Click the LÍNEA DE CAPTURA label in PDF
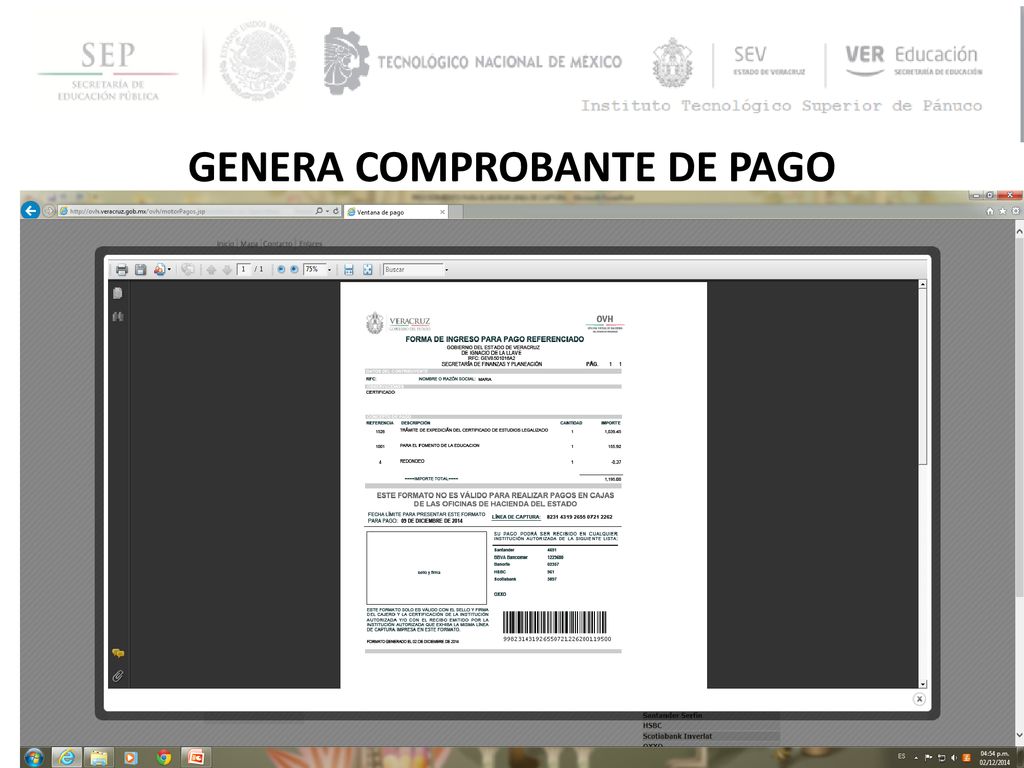 (516, 517)
